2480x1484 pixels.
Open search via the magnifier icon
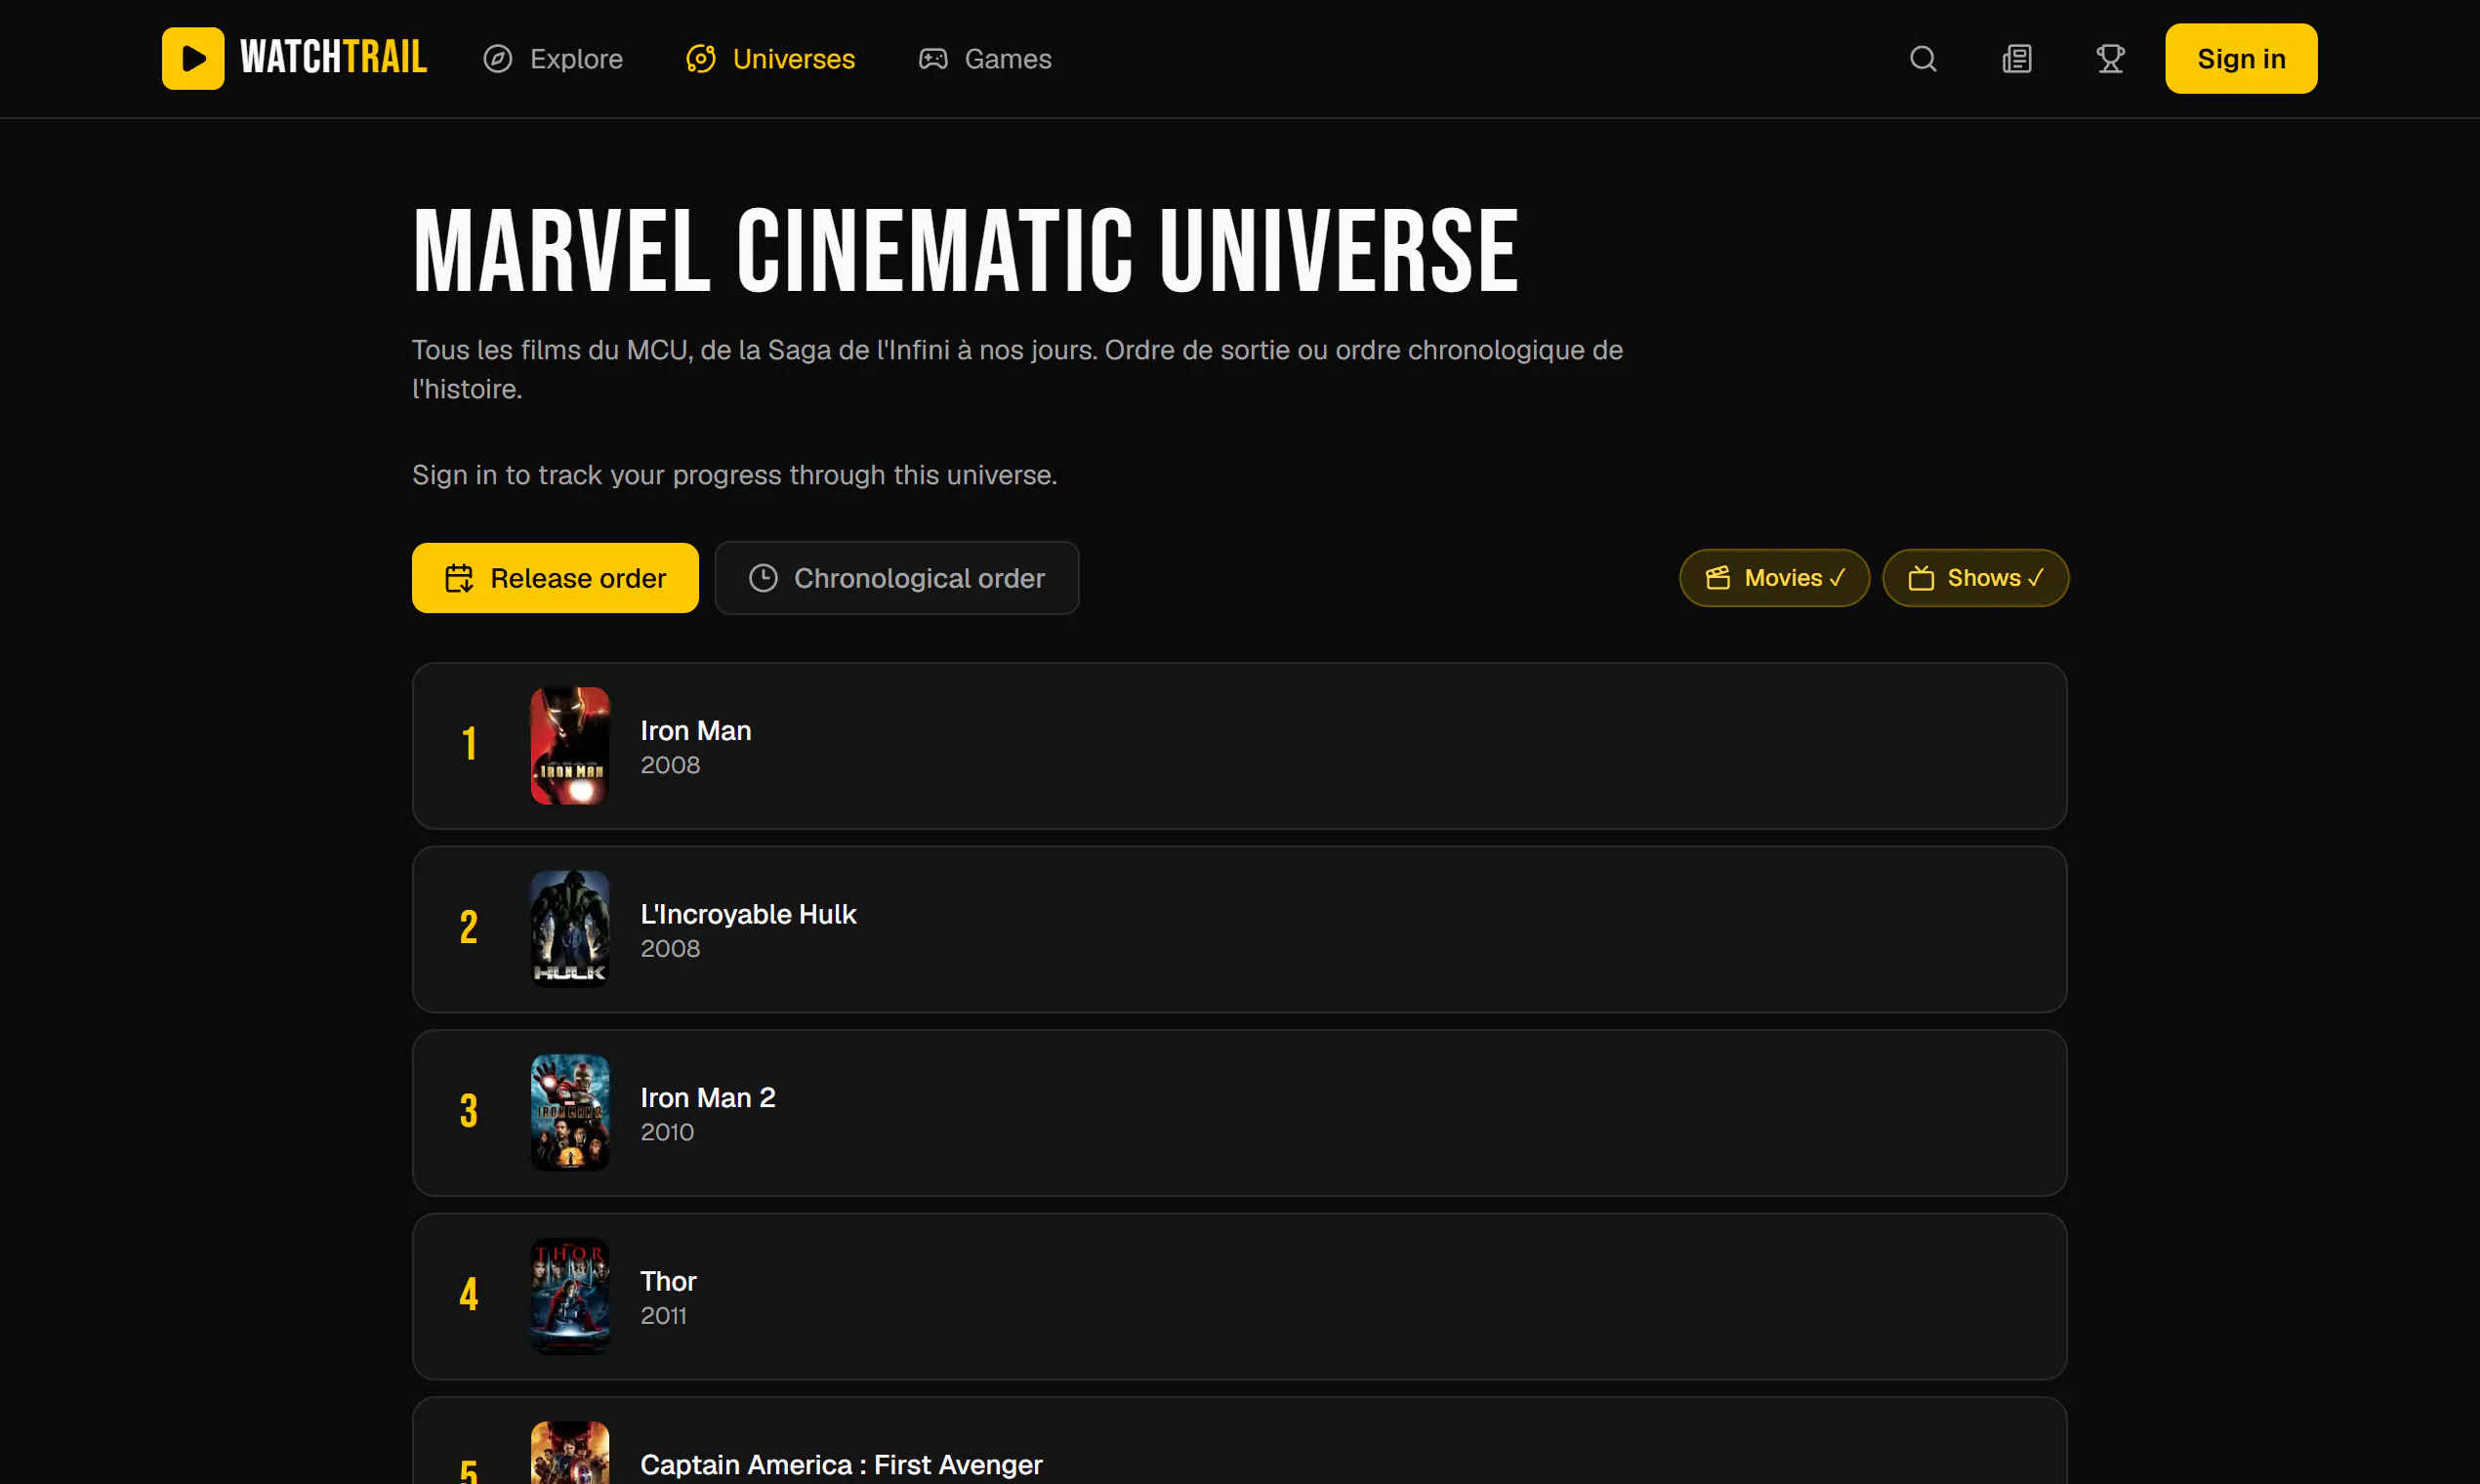pos(1923,59)
